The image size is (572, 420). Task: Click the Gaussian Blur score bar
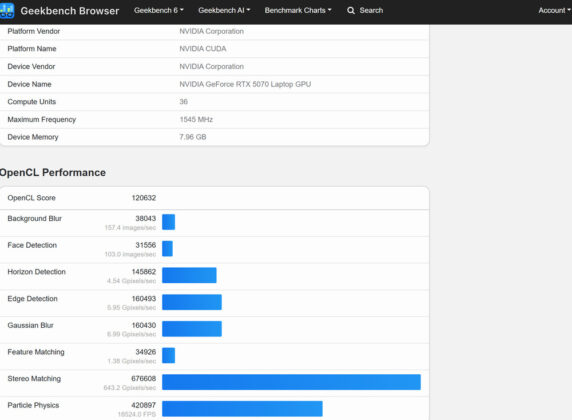tap(192, 329)
